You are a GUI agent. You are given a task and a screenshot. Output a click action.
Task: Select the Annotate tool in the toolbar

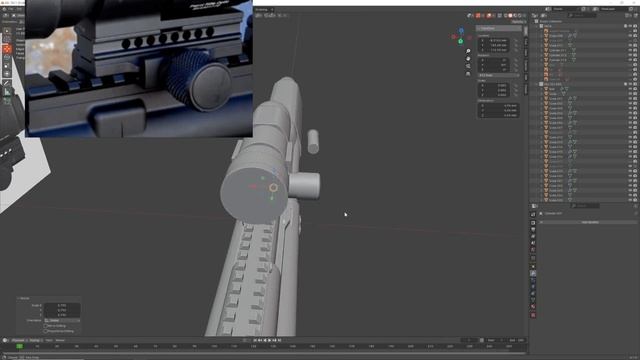(x=7, y=83)
